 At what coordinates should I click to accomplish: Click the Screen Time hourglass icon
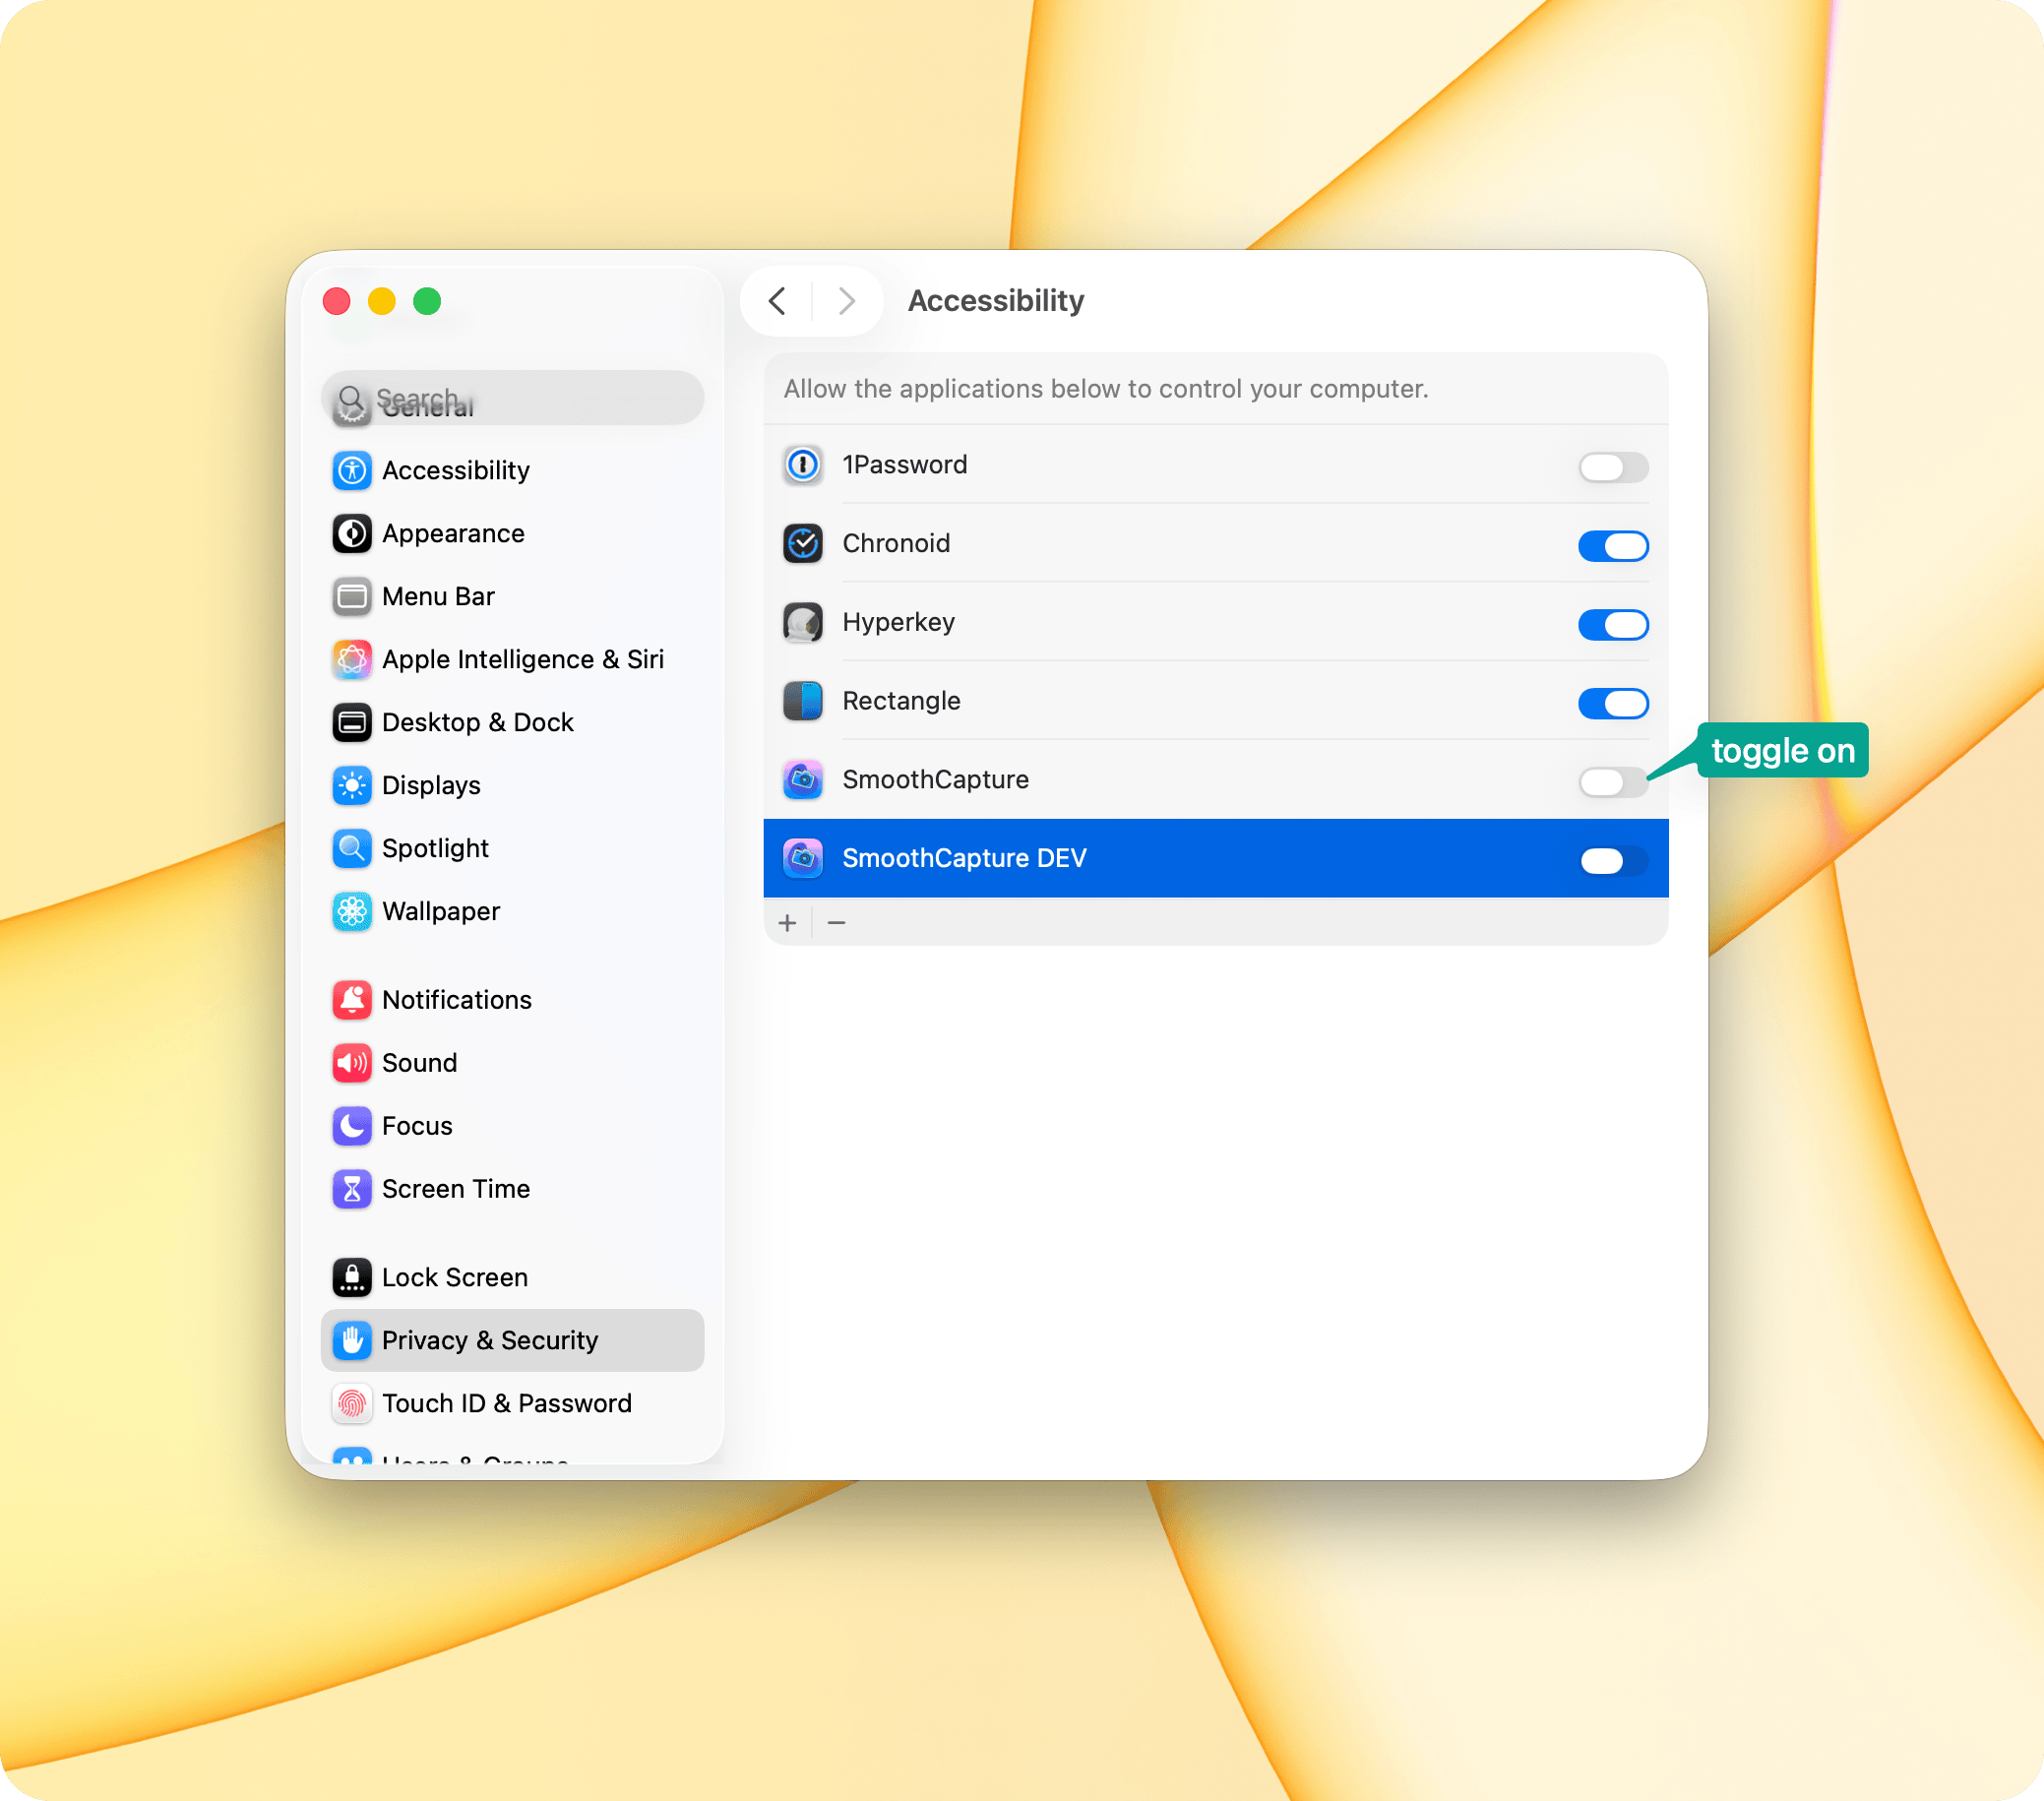tap(352, 1189)
